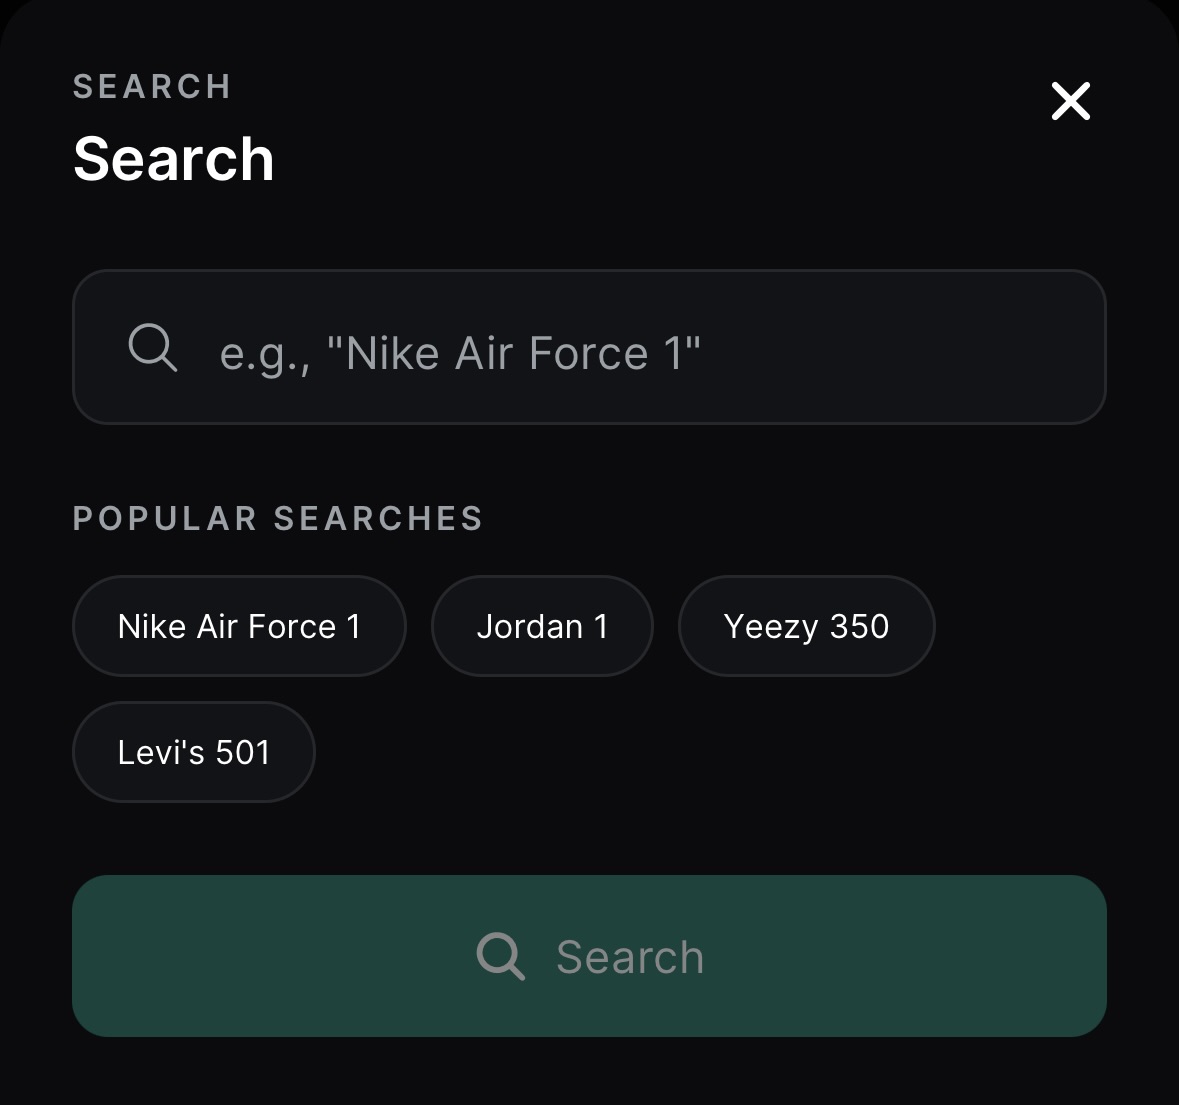The width and height of the screenshot is (1179, 1105).
Task: Close the search dialog with the X icon
Action: point(1070,101)
